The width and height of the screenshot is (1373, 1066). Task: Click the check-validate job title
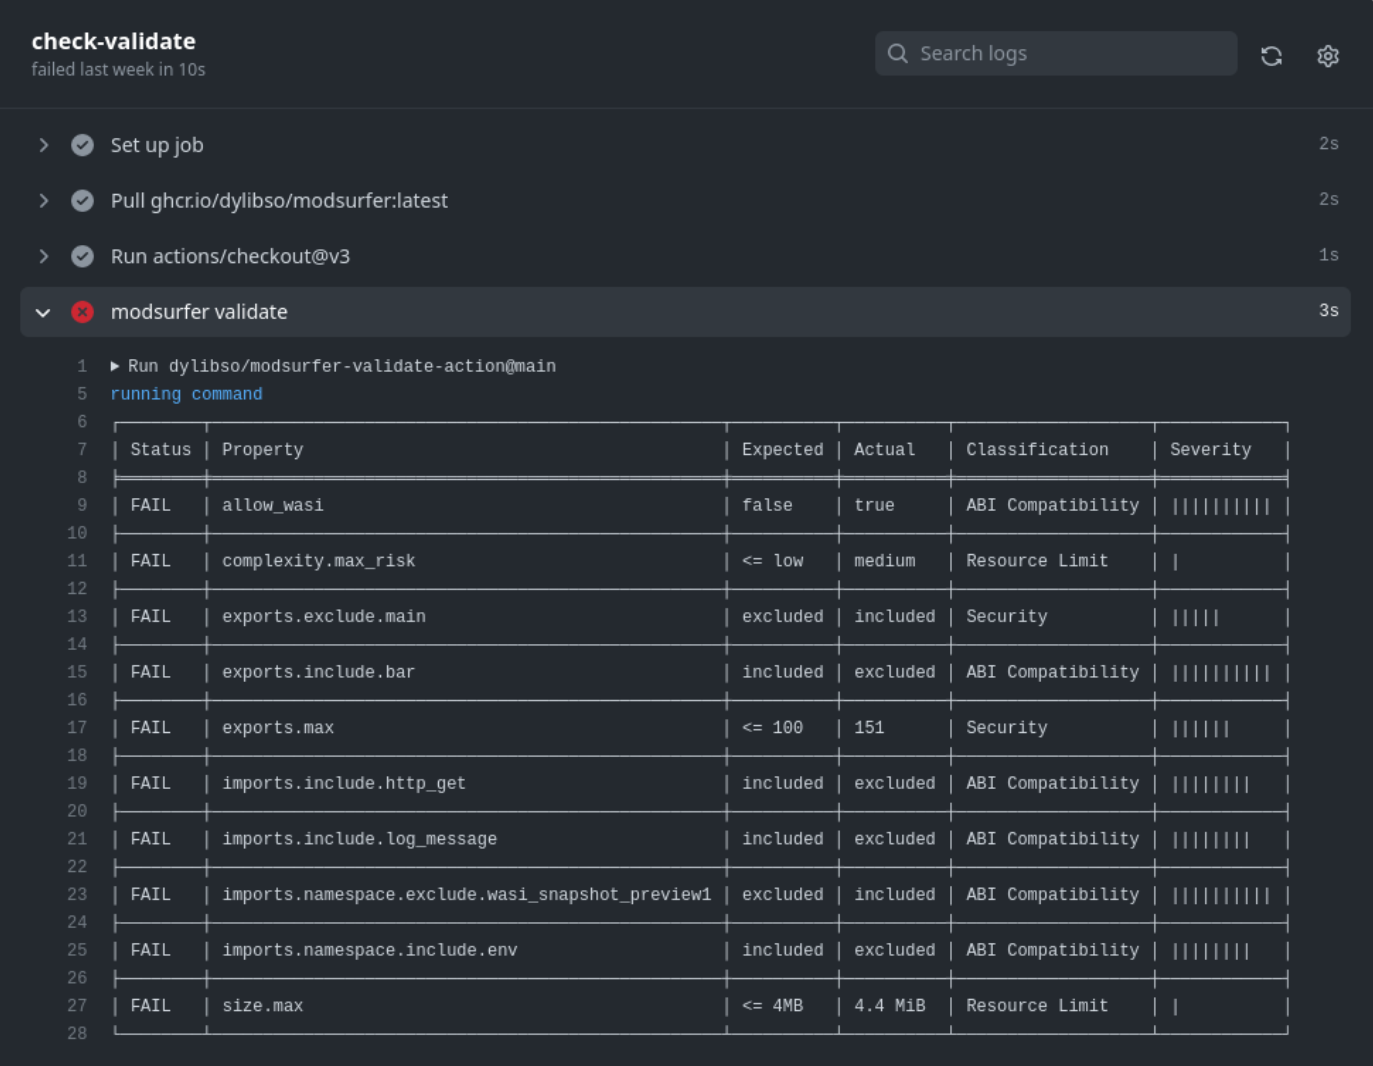[113, 41]
